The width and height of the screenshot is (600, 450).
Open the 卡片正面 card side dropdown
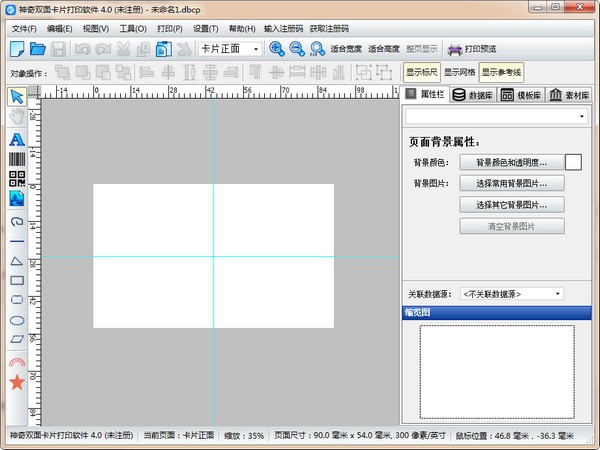(229, 48)
